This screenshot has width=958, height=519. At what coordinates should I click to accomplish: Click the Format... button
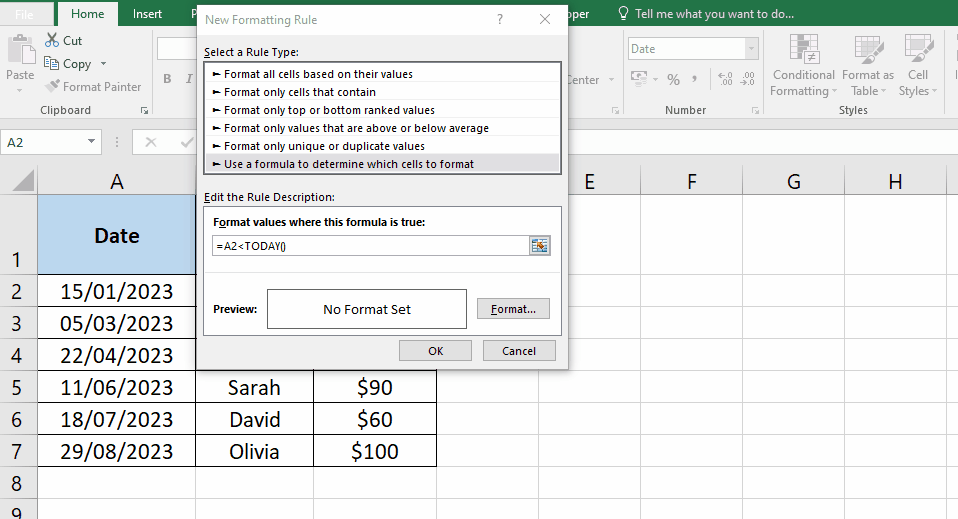coord(513,309)
